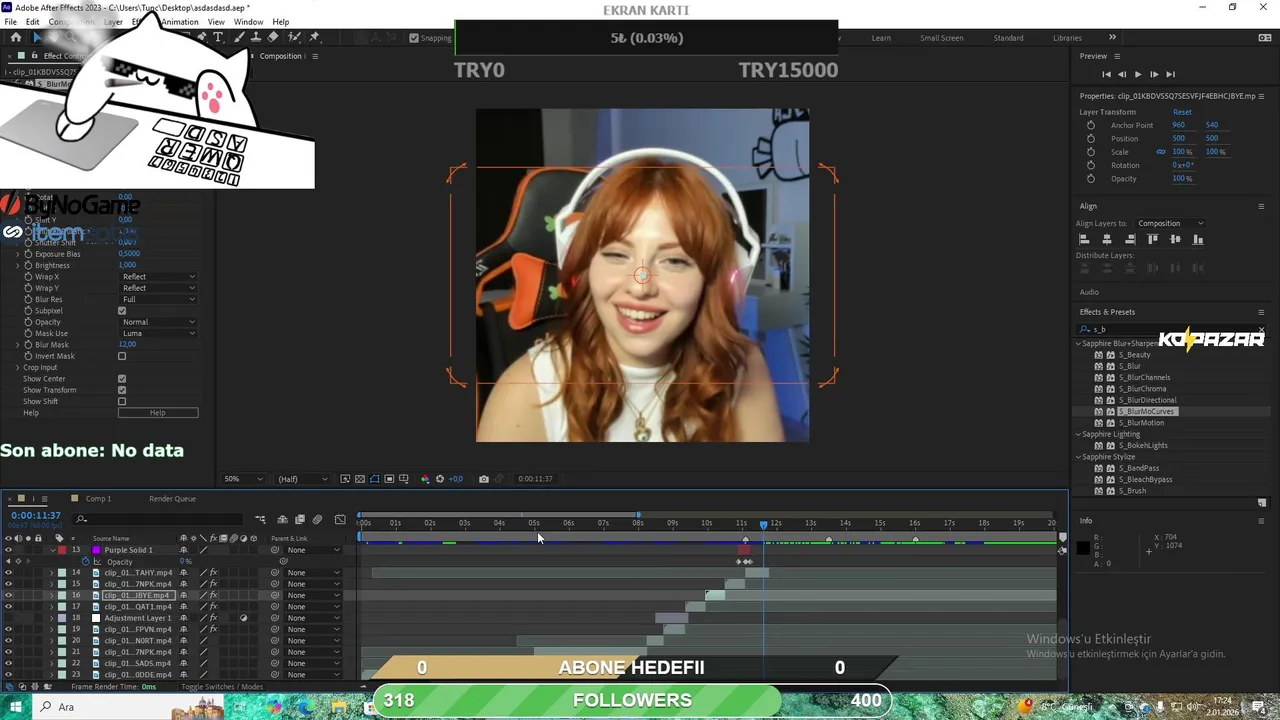Expand the Crop Input group

pyautogui.click(x=17, y=367)
